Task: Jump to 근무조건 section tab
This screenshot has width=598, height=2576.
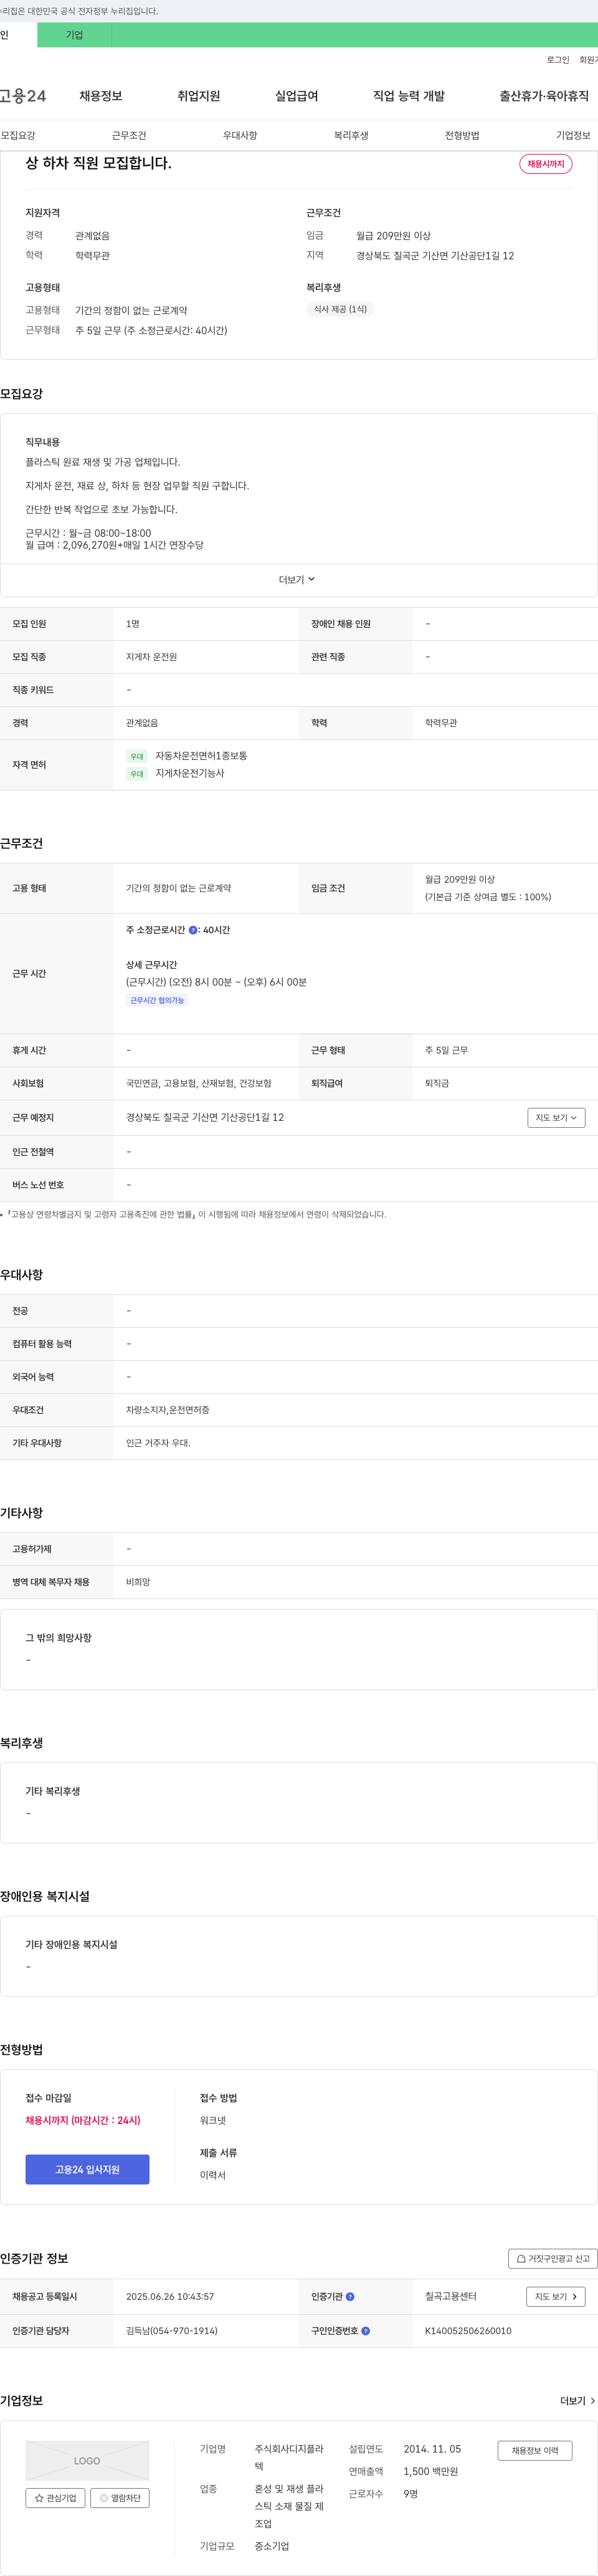Action: coord(129,135)
